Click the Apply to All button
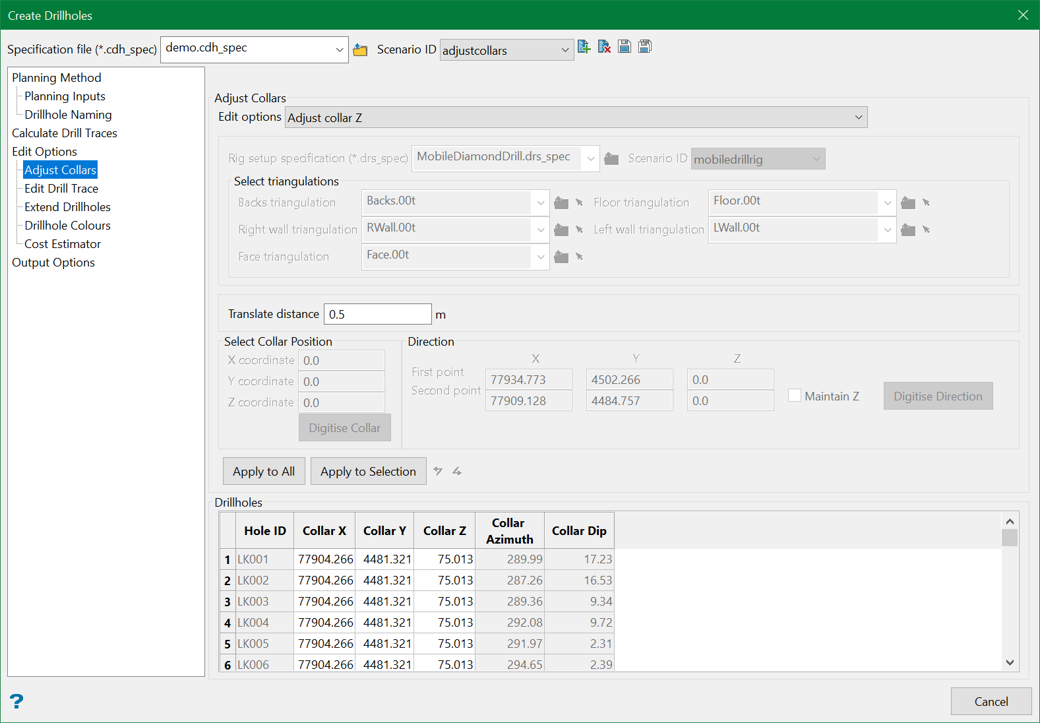Image resolution: width=1040 pixels, height=723 pixels. [x=264, y=471]
